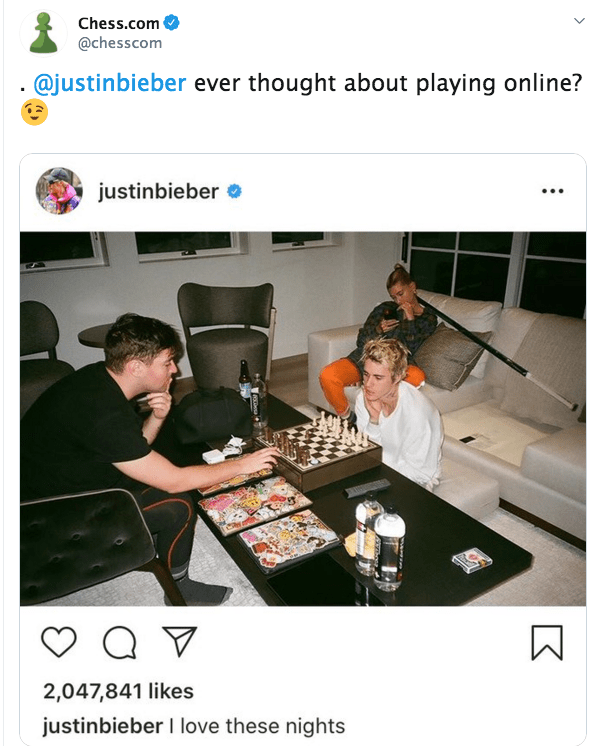Image resolution: width=594 pixels, height=746 pixels.
Task: Click the Chess.com display name
Action: click(x=118, y=23)
